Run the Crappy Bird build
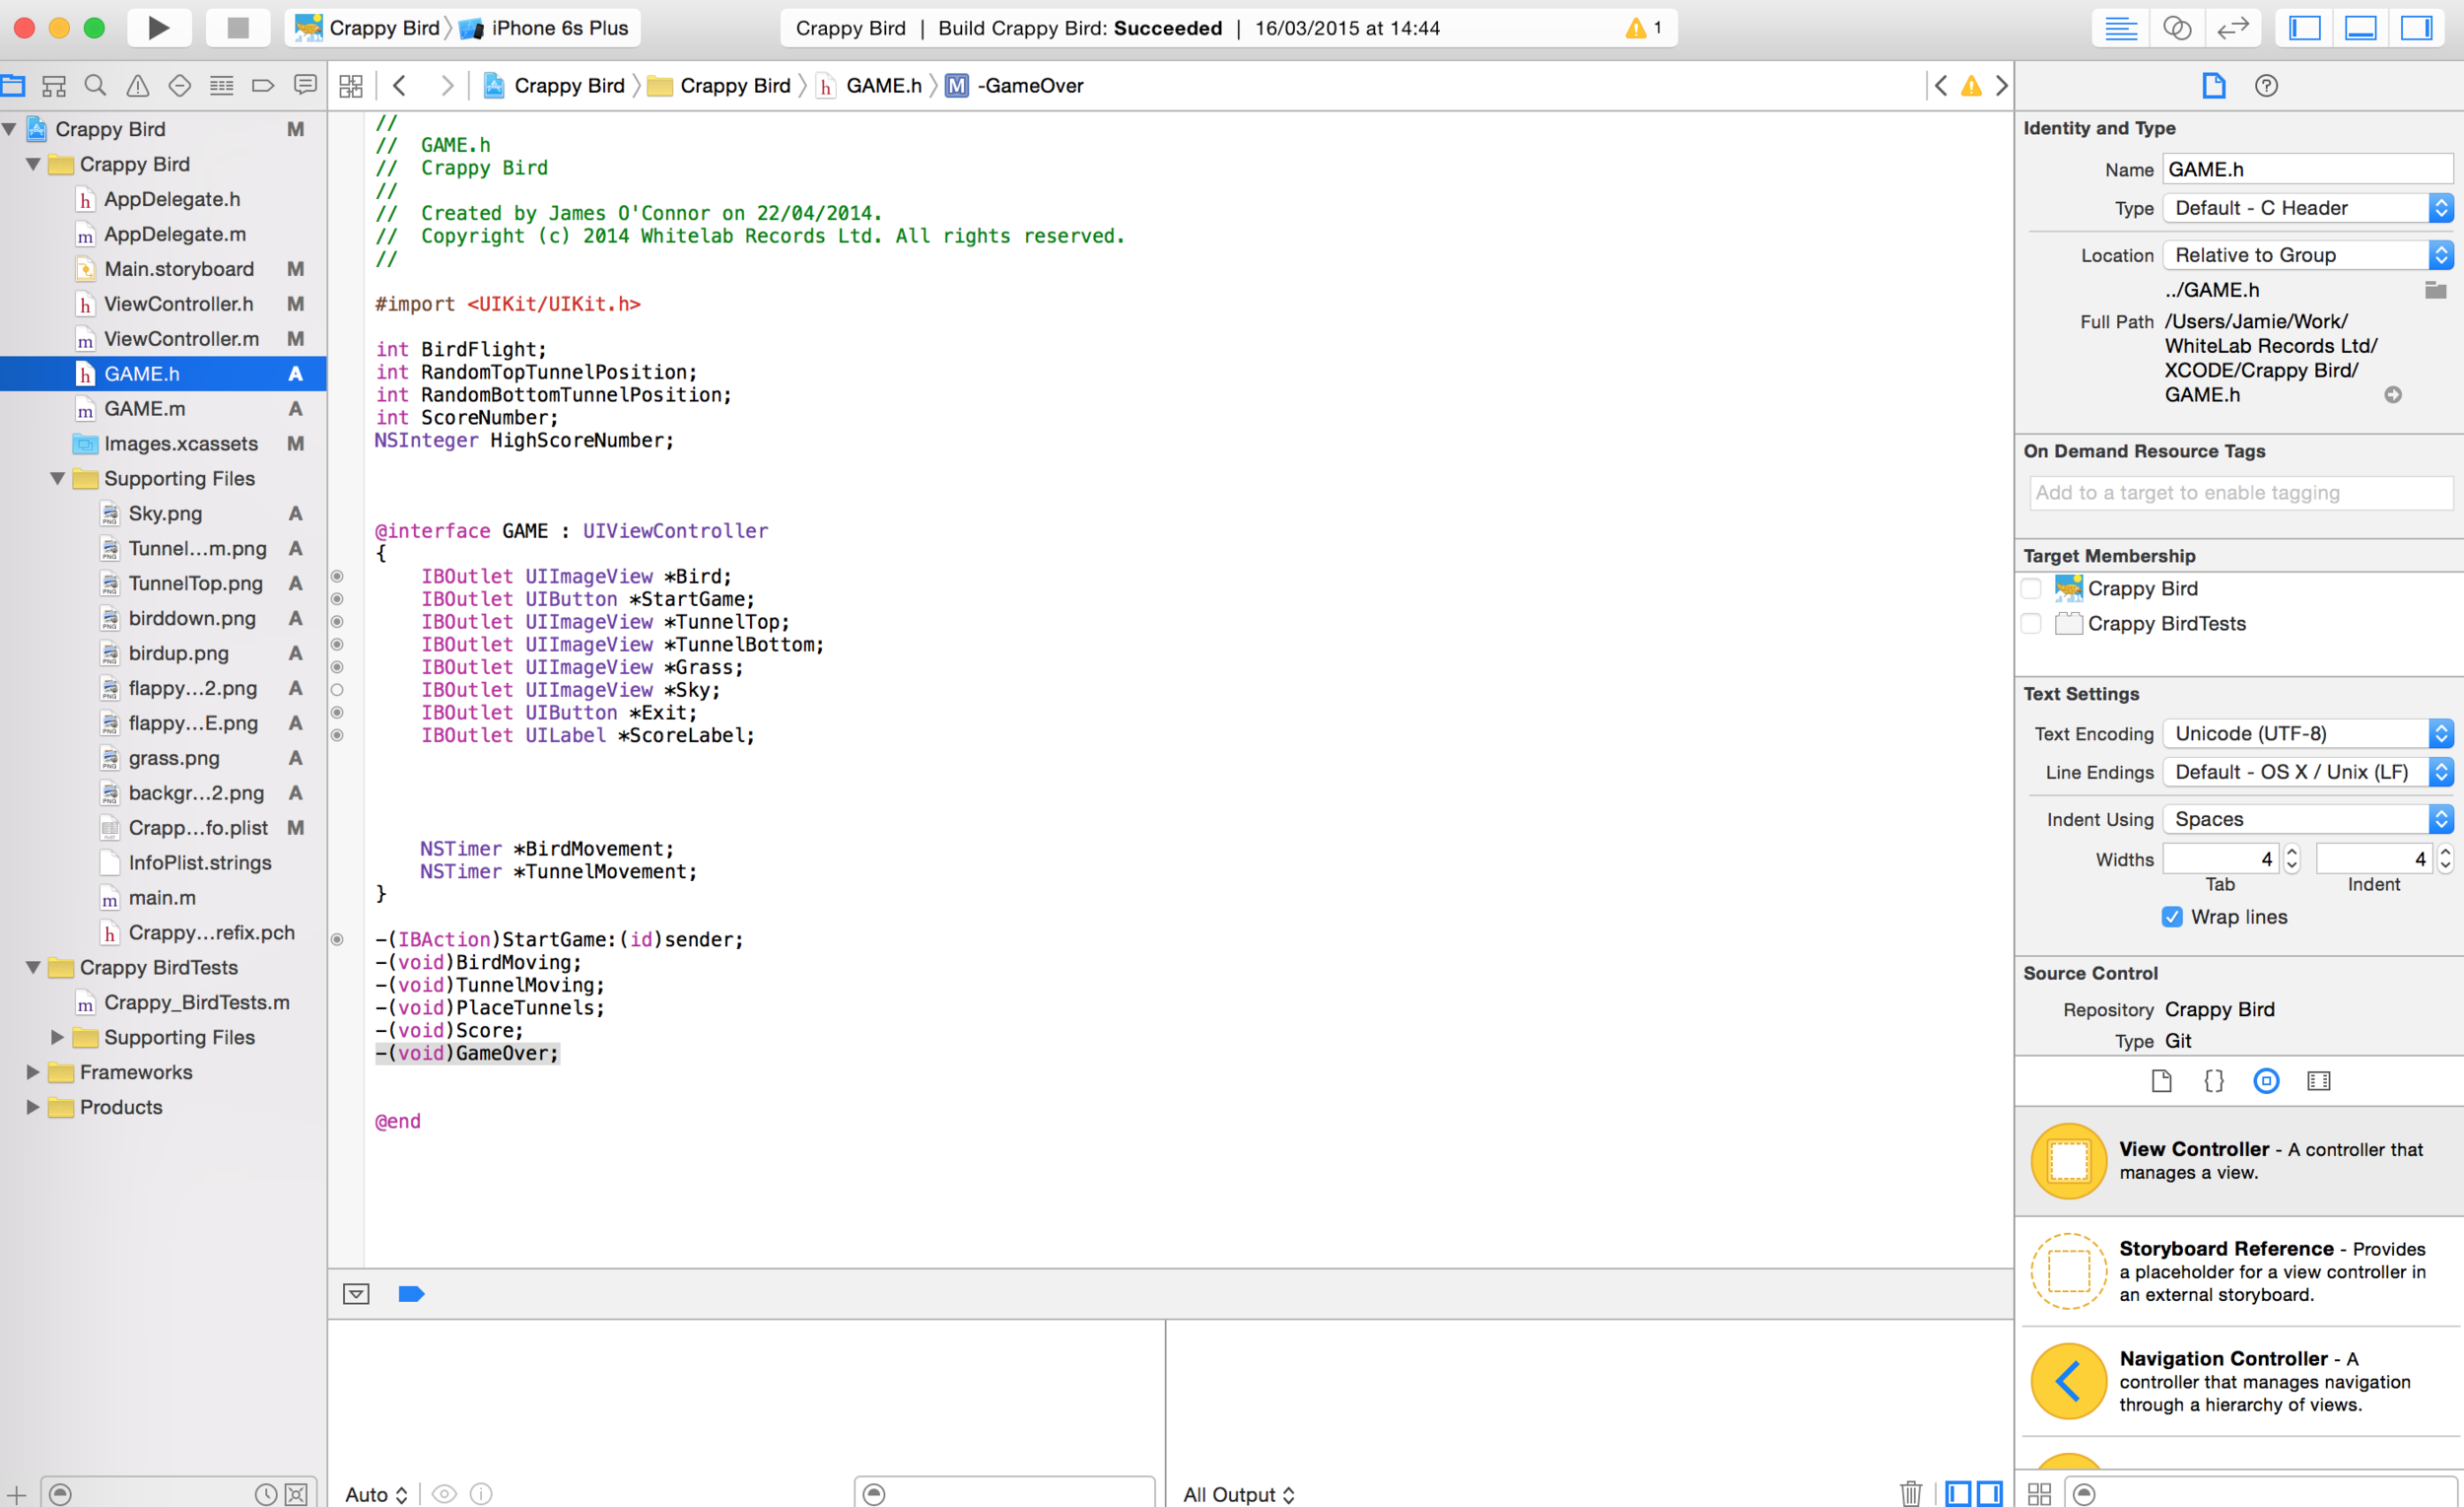This screenshot has width=2464, height=1507. click(x=158, y=28)
